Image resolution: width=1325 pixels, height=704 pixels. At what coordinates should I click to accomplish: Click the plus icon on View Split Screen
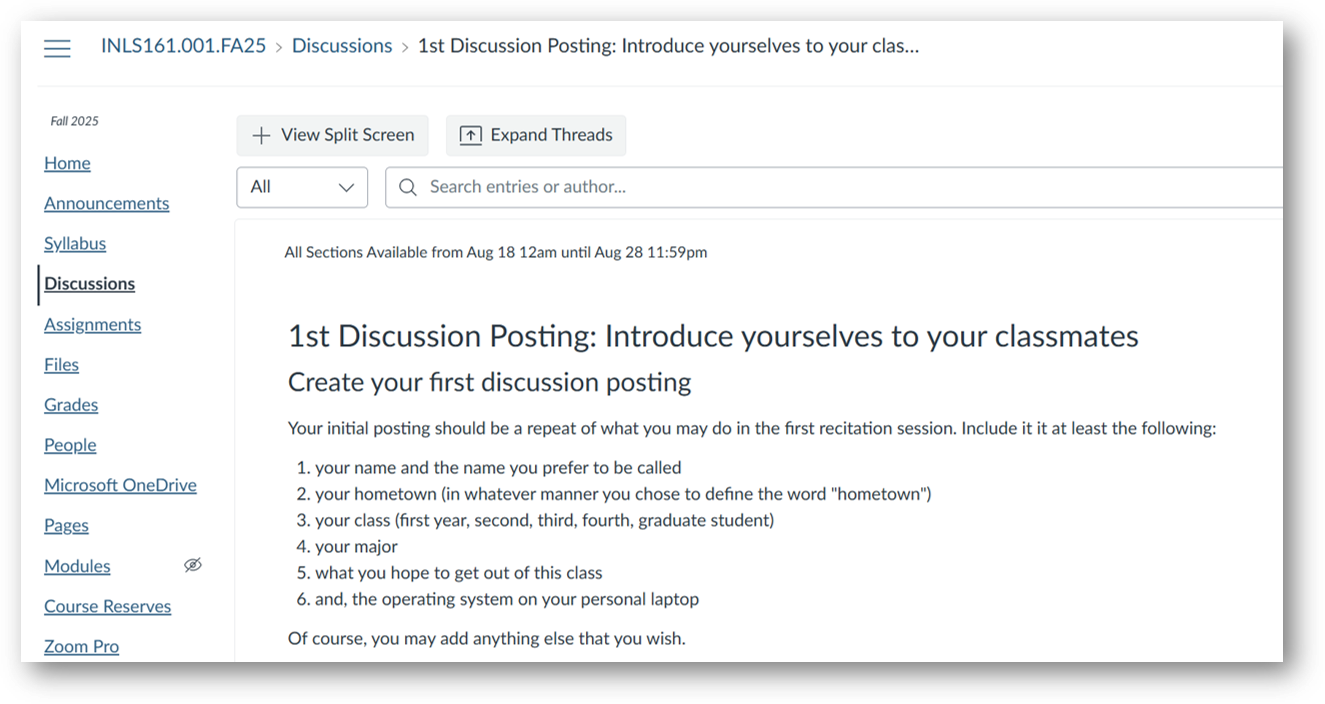261,134
